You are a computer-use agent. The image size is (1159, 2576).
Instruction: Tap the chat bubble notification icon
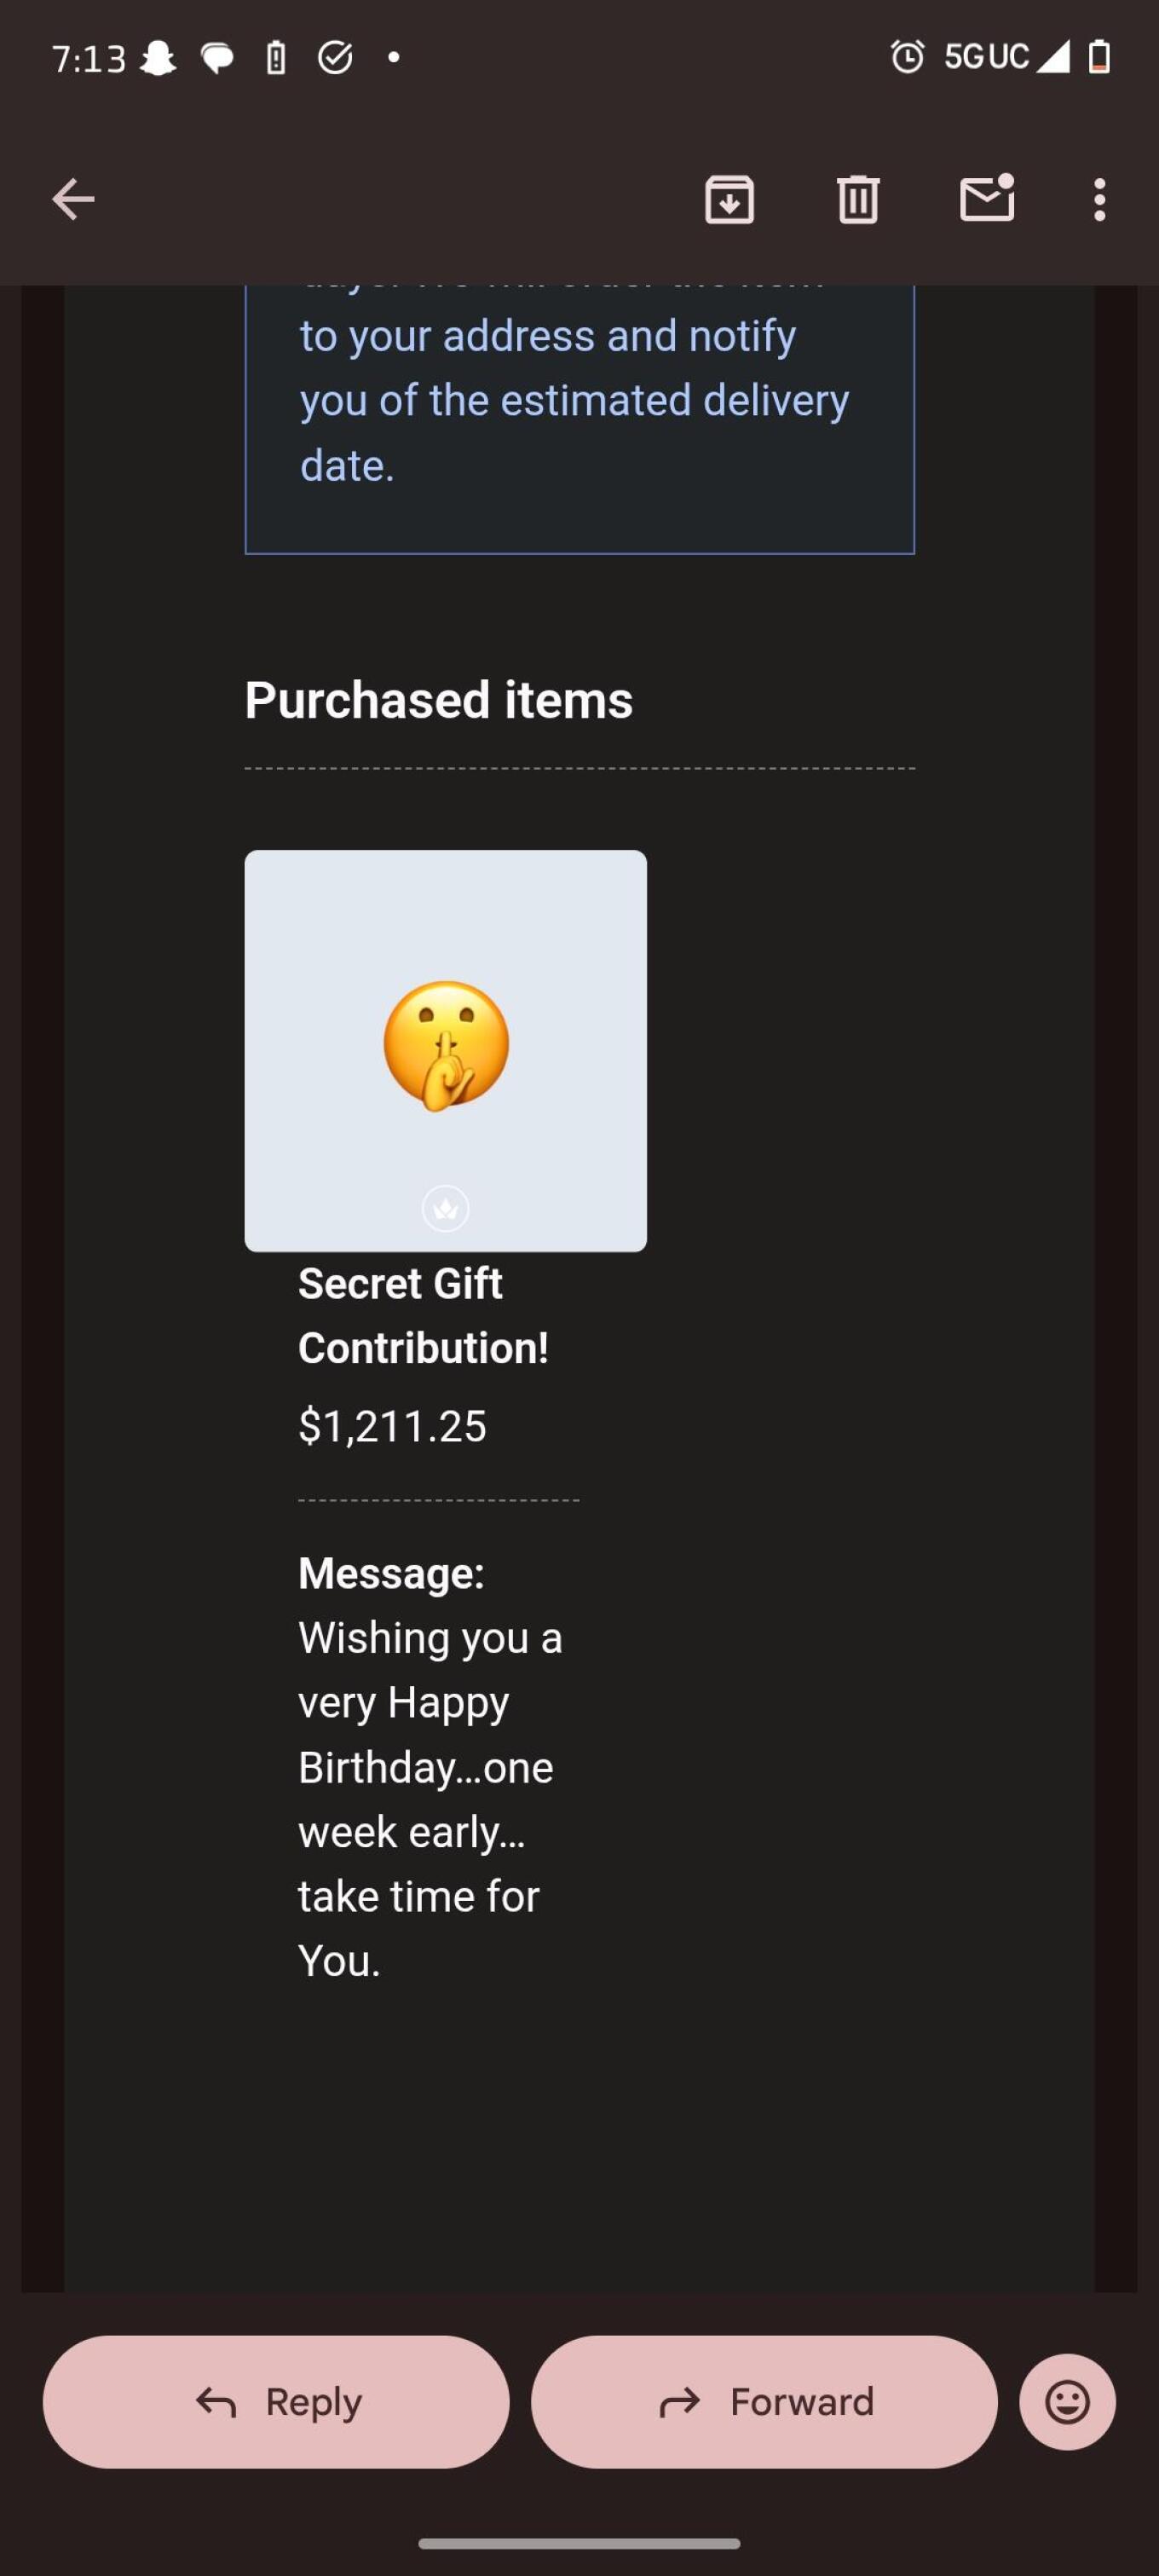click(217, 58)
